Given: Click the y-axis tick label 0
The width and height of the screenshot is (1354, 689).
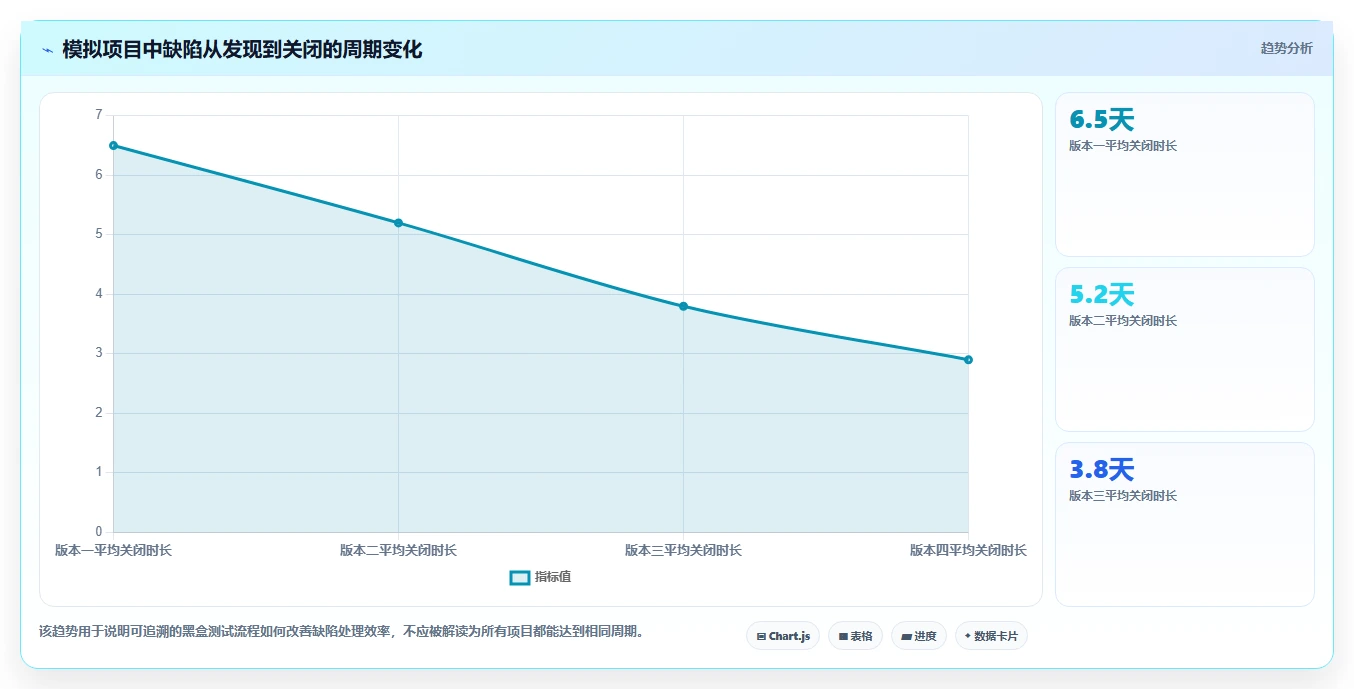Looking at the screenshot, I should [98, 532].
